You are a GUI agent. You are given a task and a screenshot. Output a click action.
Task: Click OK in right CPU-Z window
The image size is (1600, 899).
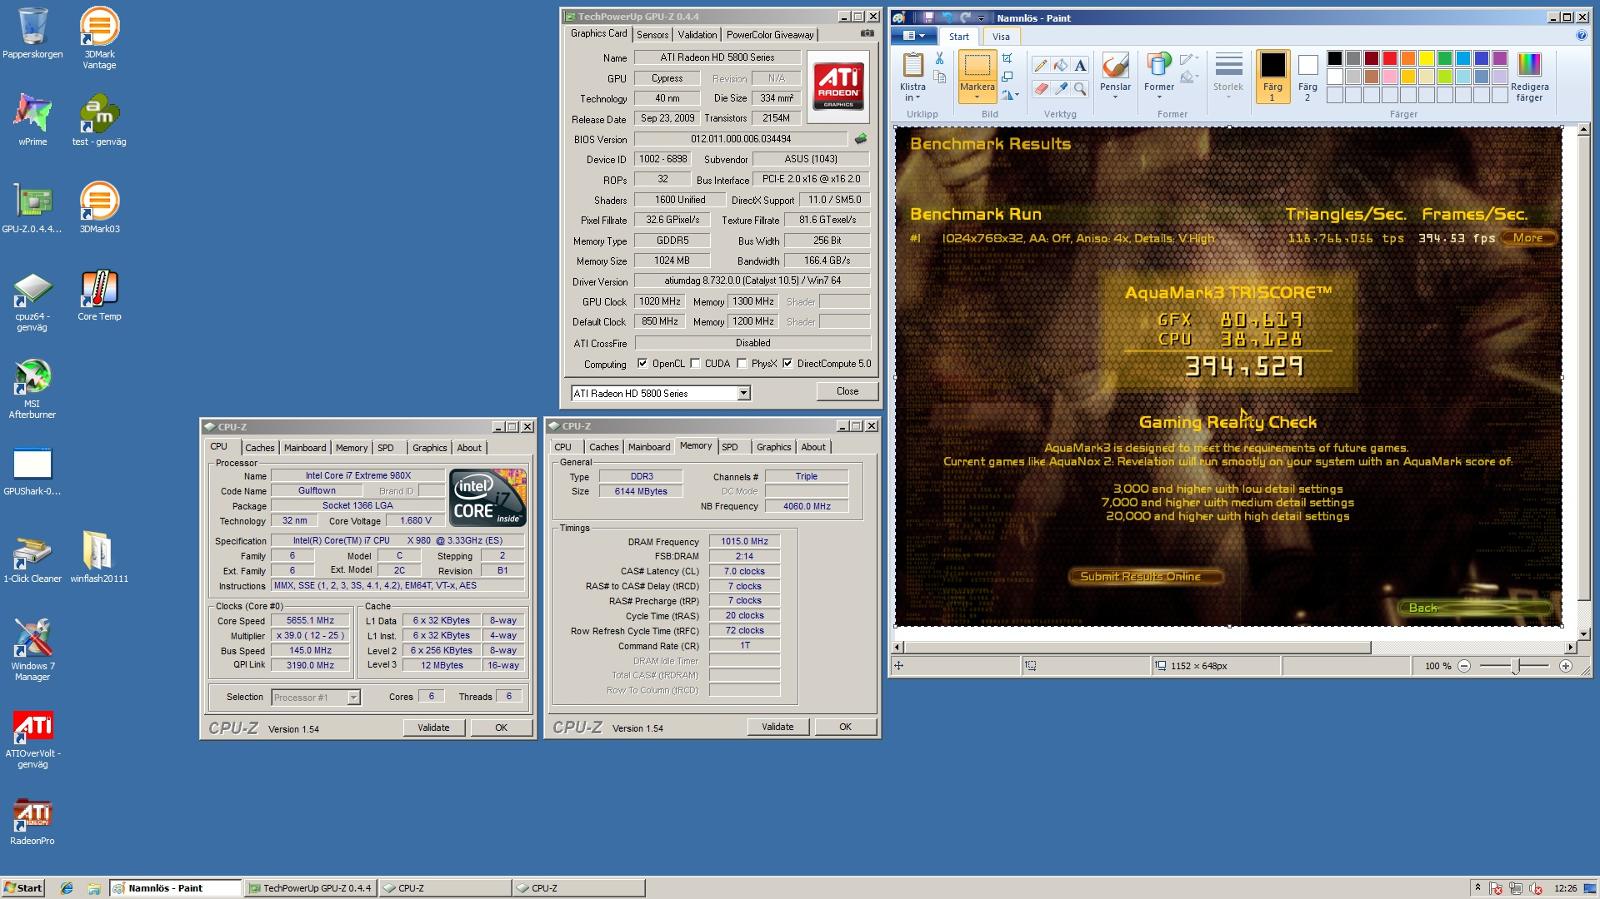pyautogui.click(x=845, y=726)
